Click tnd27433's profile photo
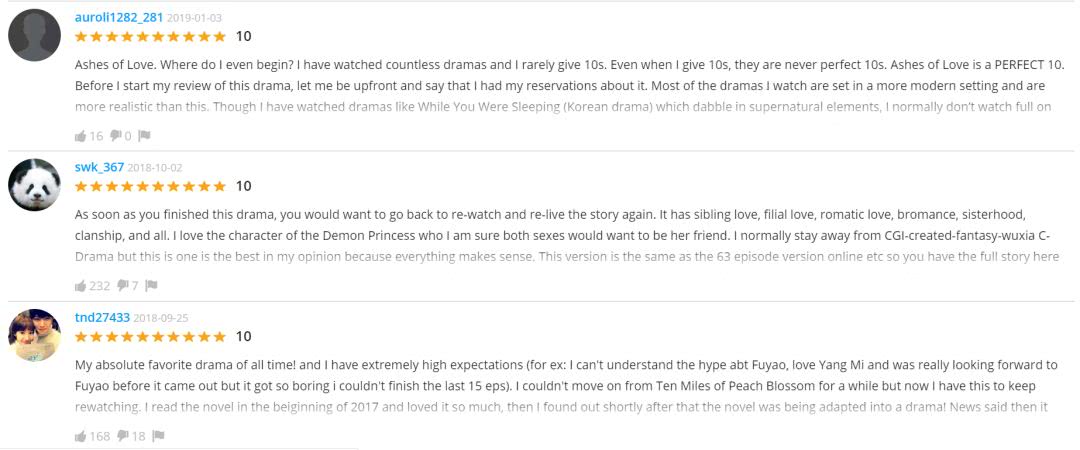Screen dimensions: 1080x450 (34, 335)
